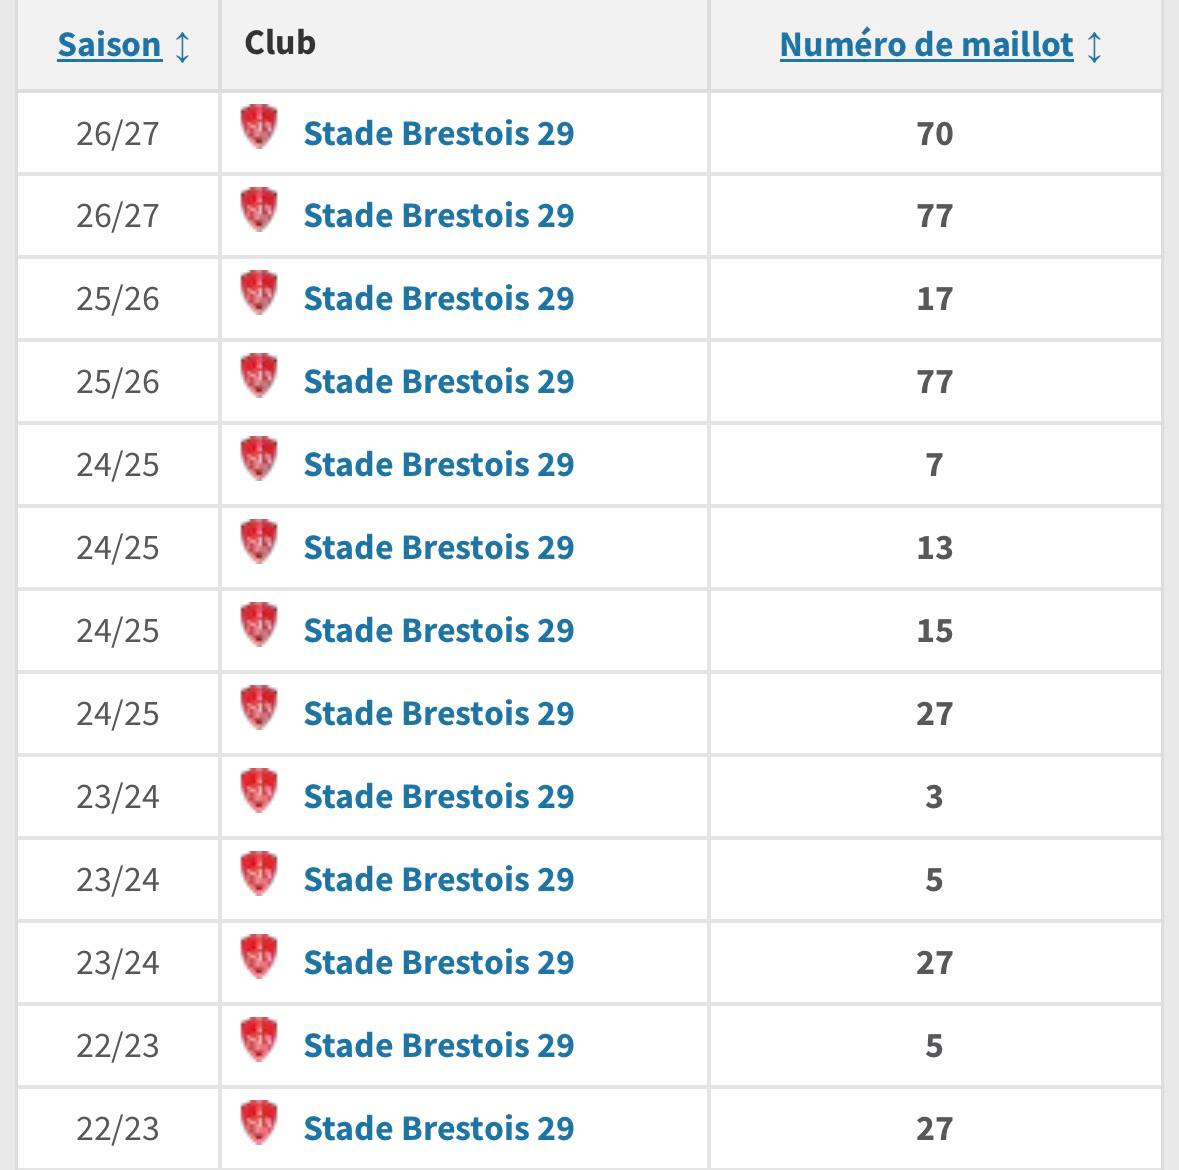Open Stade Brestois 29 link with number 70
Image resolution: width=1179 pixels, height=1170 pixels.
[x=439, y=133]
